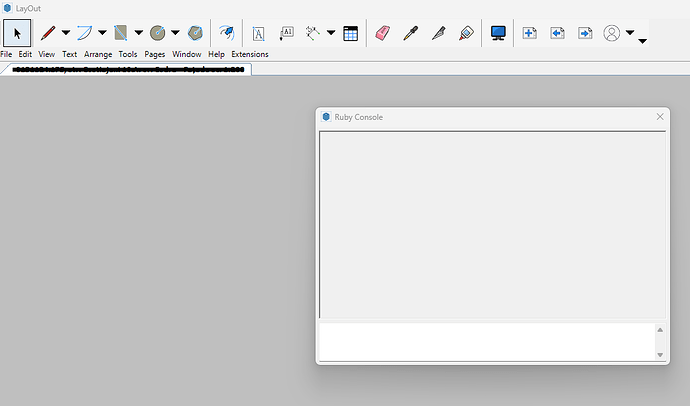Image resolution: width=690 pixels, height=406 pixels.
Task: Choose the Label tool
Action: coord(286,33)
